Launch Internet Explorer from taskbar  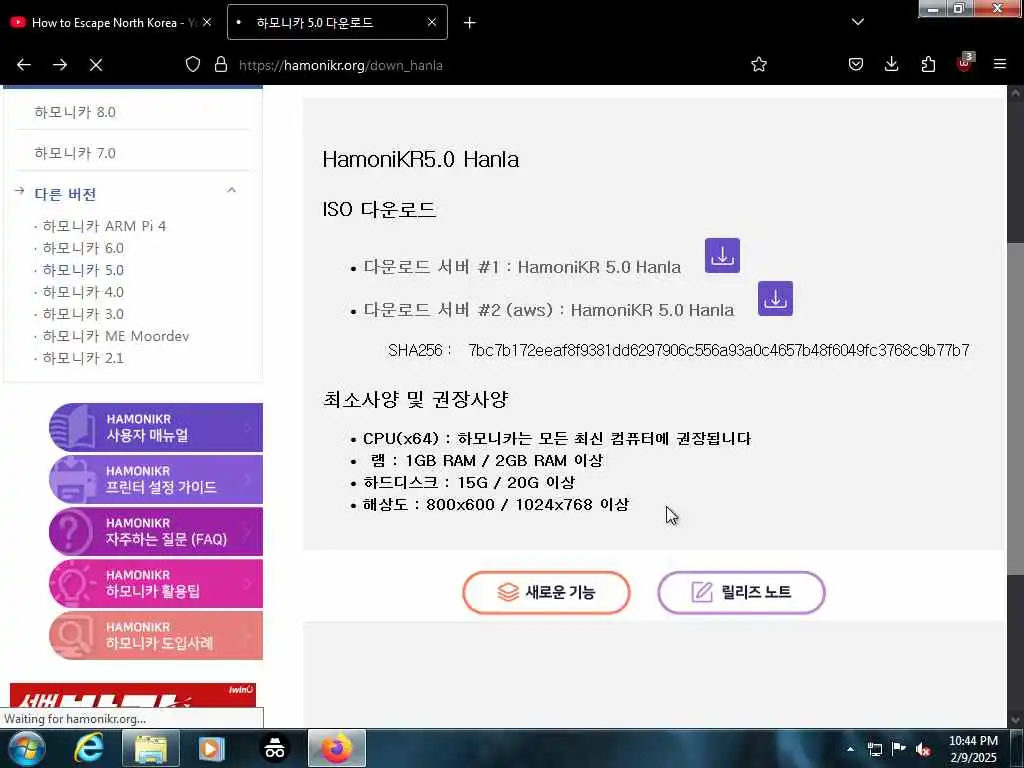click(88, 749)
